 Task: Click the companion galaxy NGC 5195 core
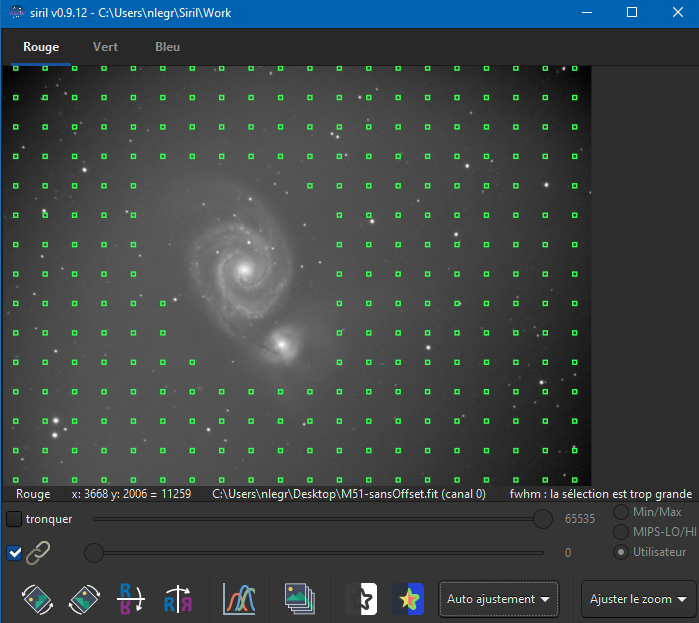tap(282, 344)
